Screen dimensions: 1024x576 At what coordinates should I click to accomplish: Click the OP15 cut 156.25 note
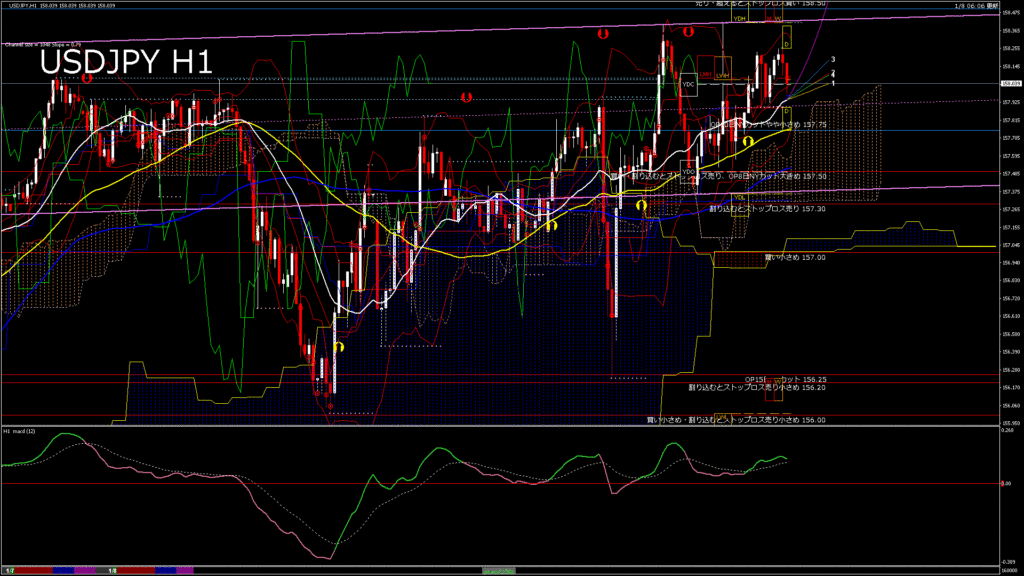786,379
